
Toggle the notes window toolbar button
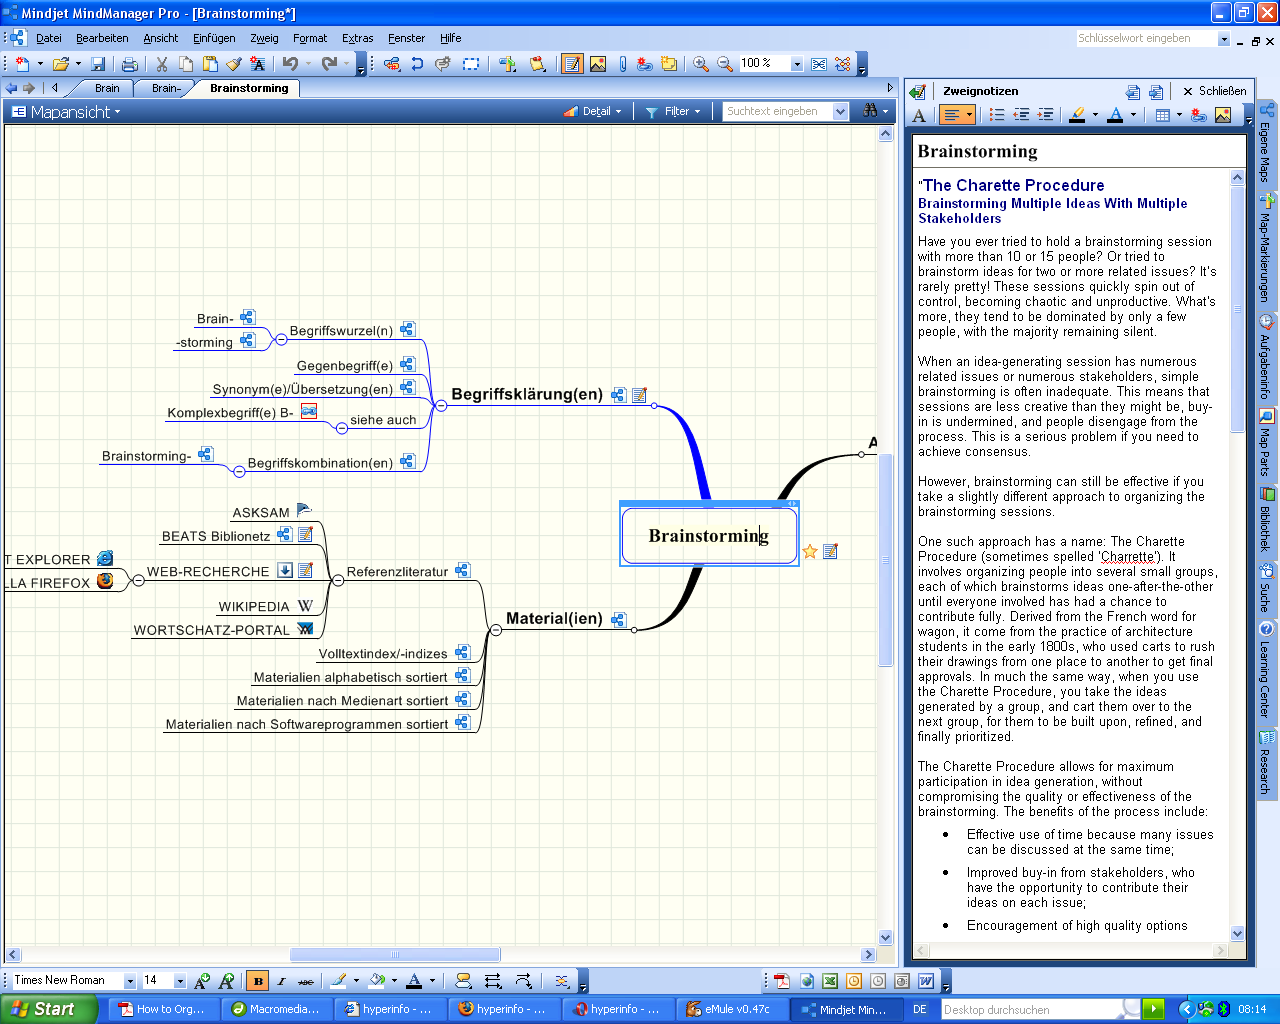pyautogui.click(x=572, y=64)
